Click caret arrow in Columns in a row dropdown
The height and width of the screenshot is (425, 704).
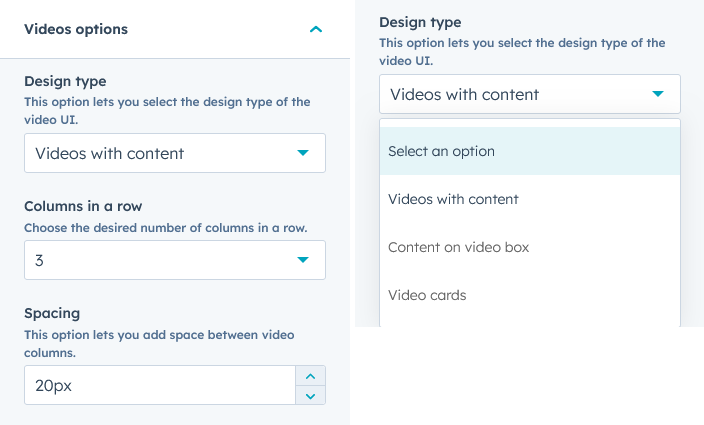click(x=303, y=260)
